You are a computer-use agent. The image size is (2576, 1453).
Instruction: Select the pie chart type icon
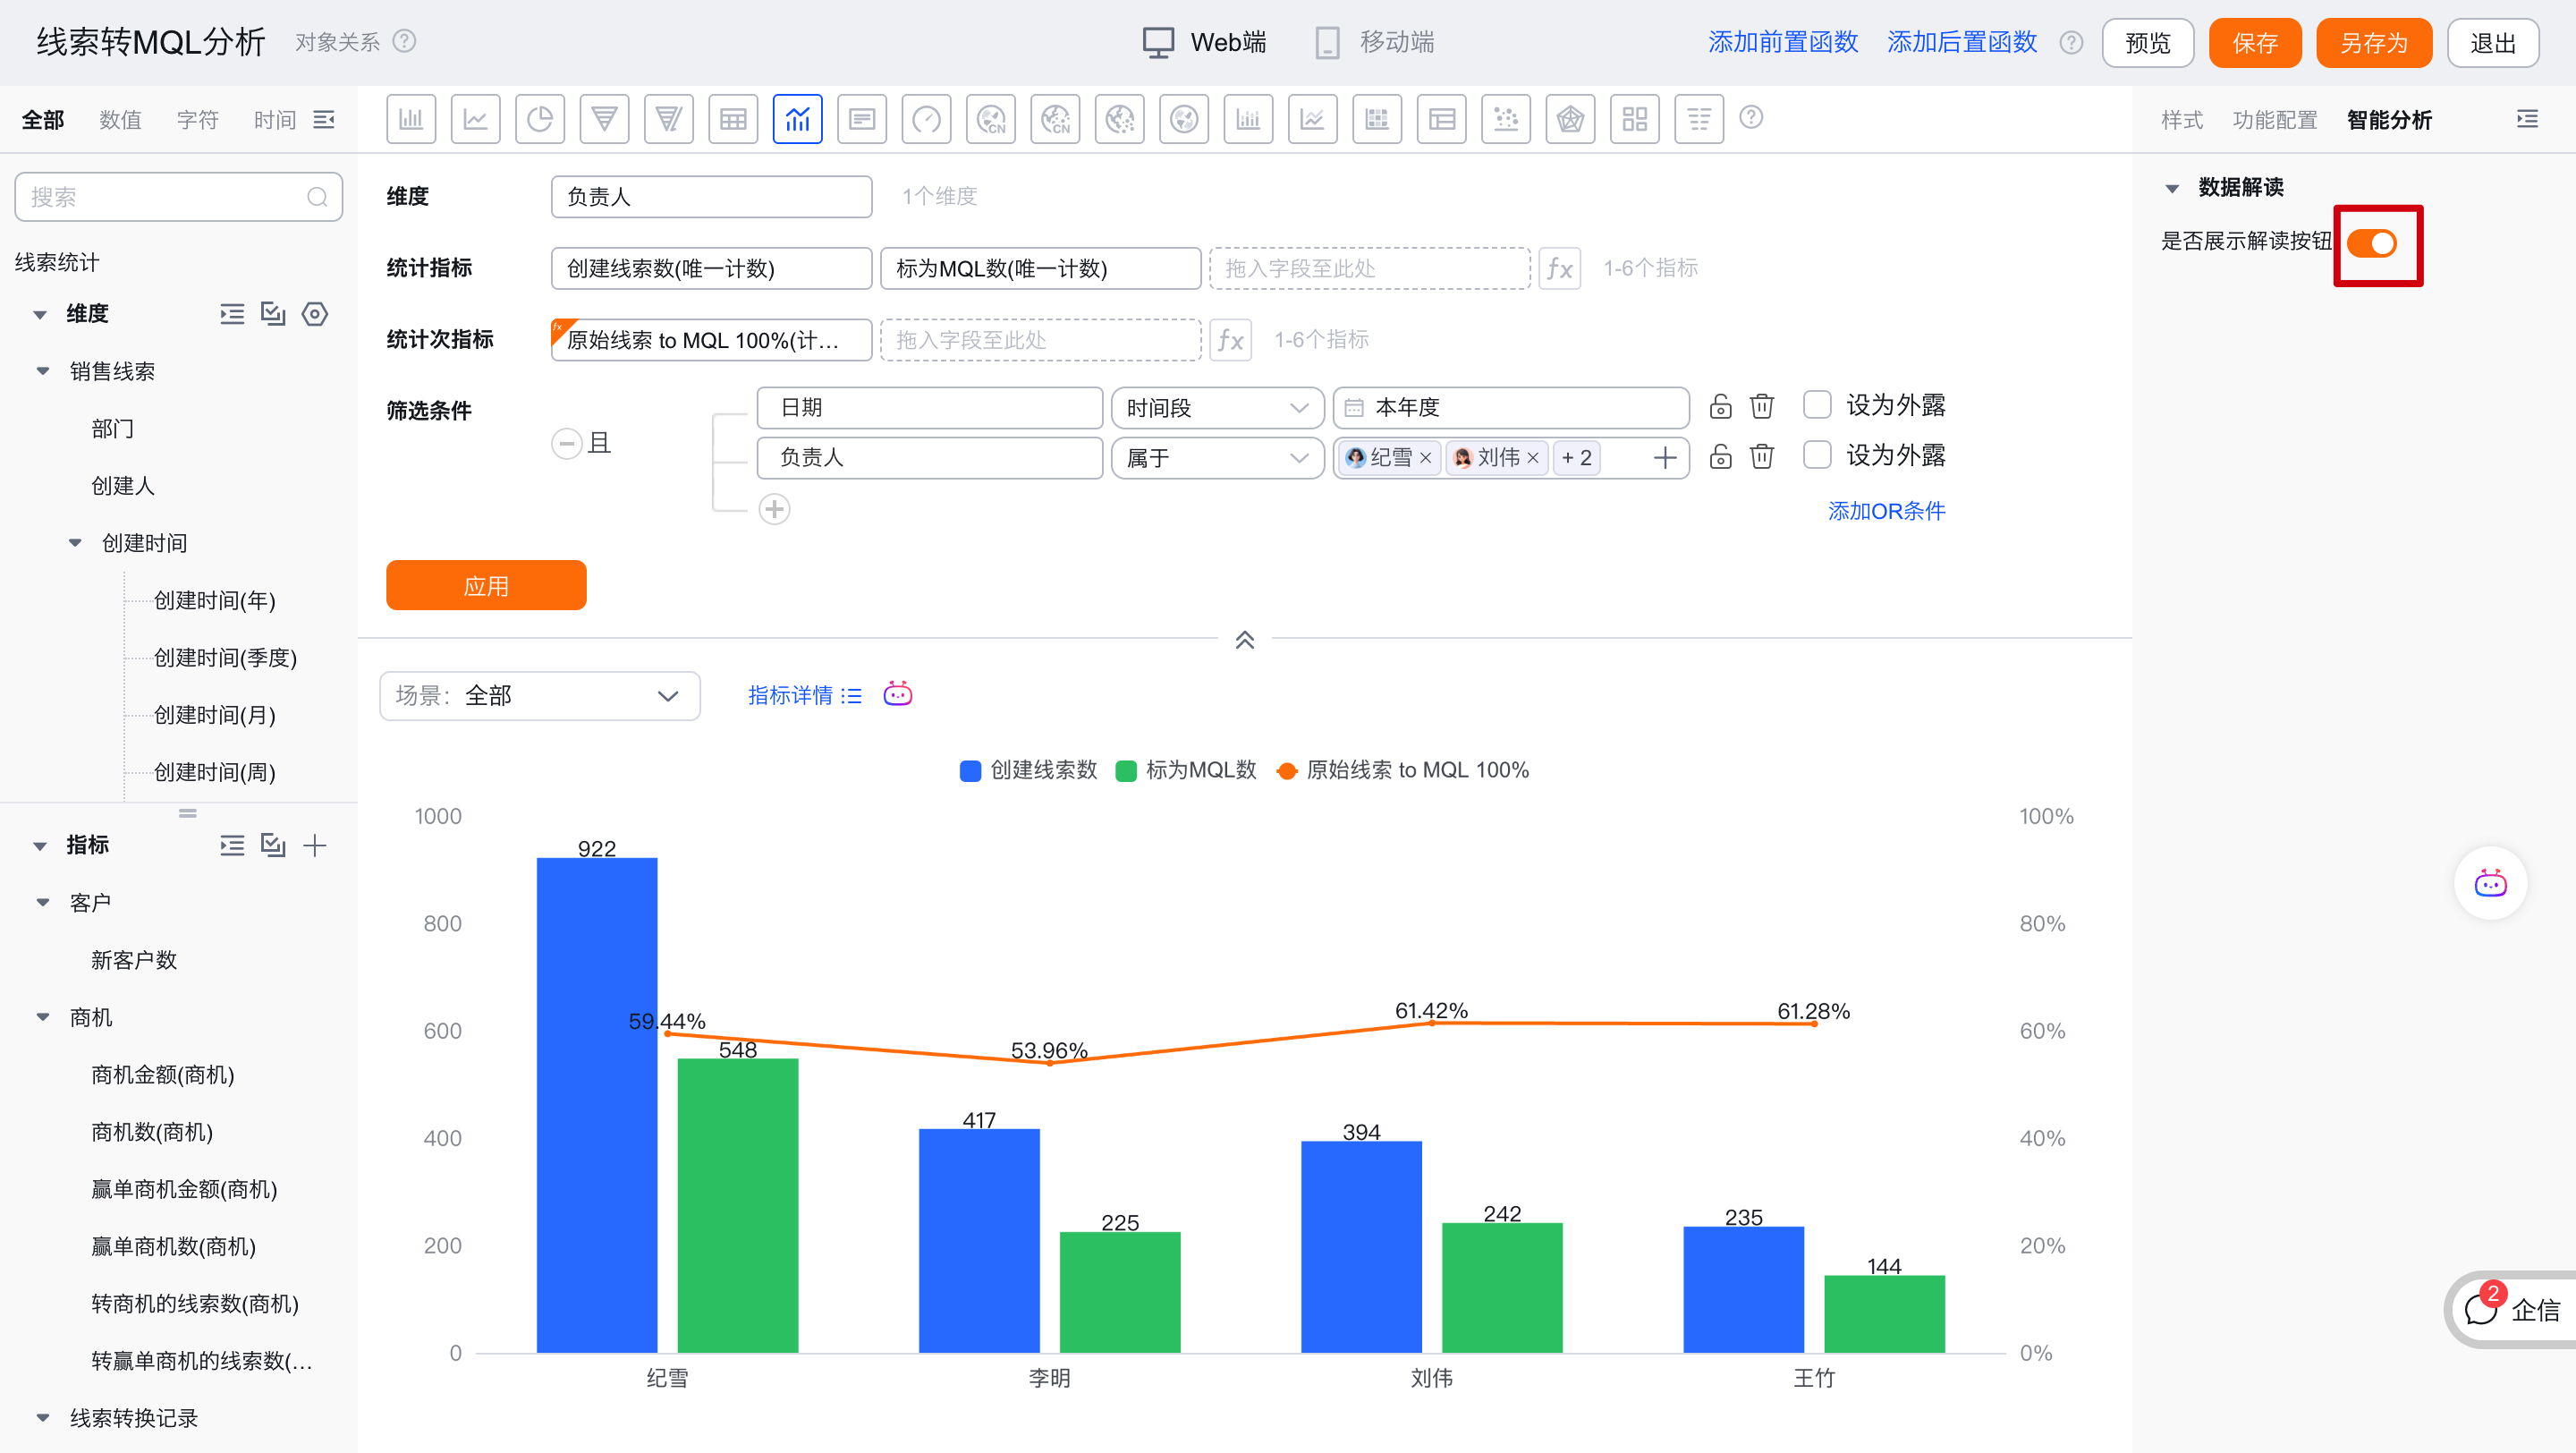coord(540,119)
